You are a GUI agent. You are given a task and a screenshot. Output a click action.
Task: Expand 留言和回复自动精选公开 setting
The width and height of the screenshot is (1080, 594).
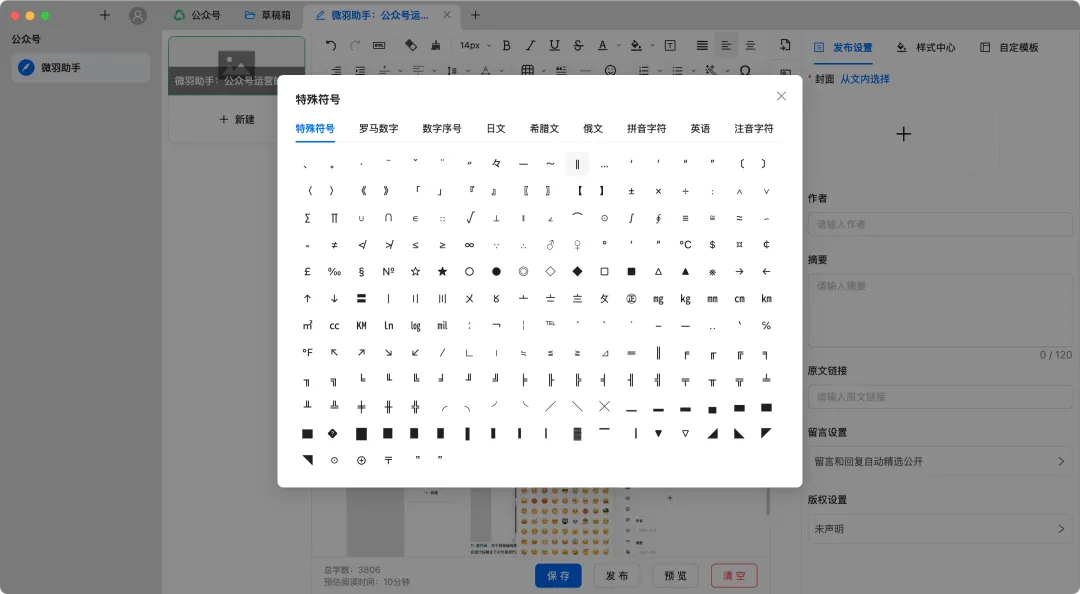[x=940, y=461]
